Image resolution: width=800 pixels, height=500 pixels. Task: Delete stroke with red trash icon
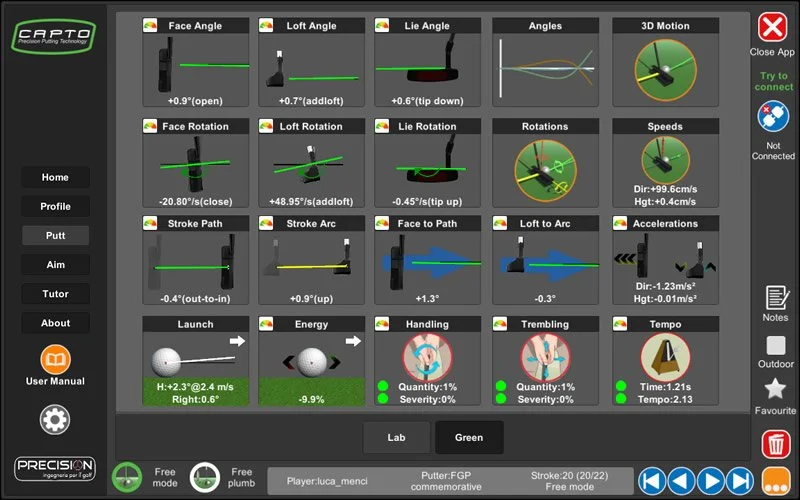[x=776, y=444]
